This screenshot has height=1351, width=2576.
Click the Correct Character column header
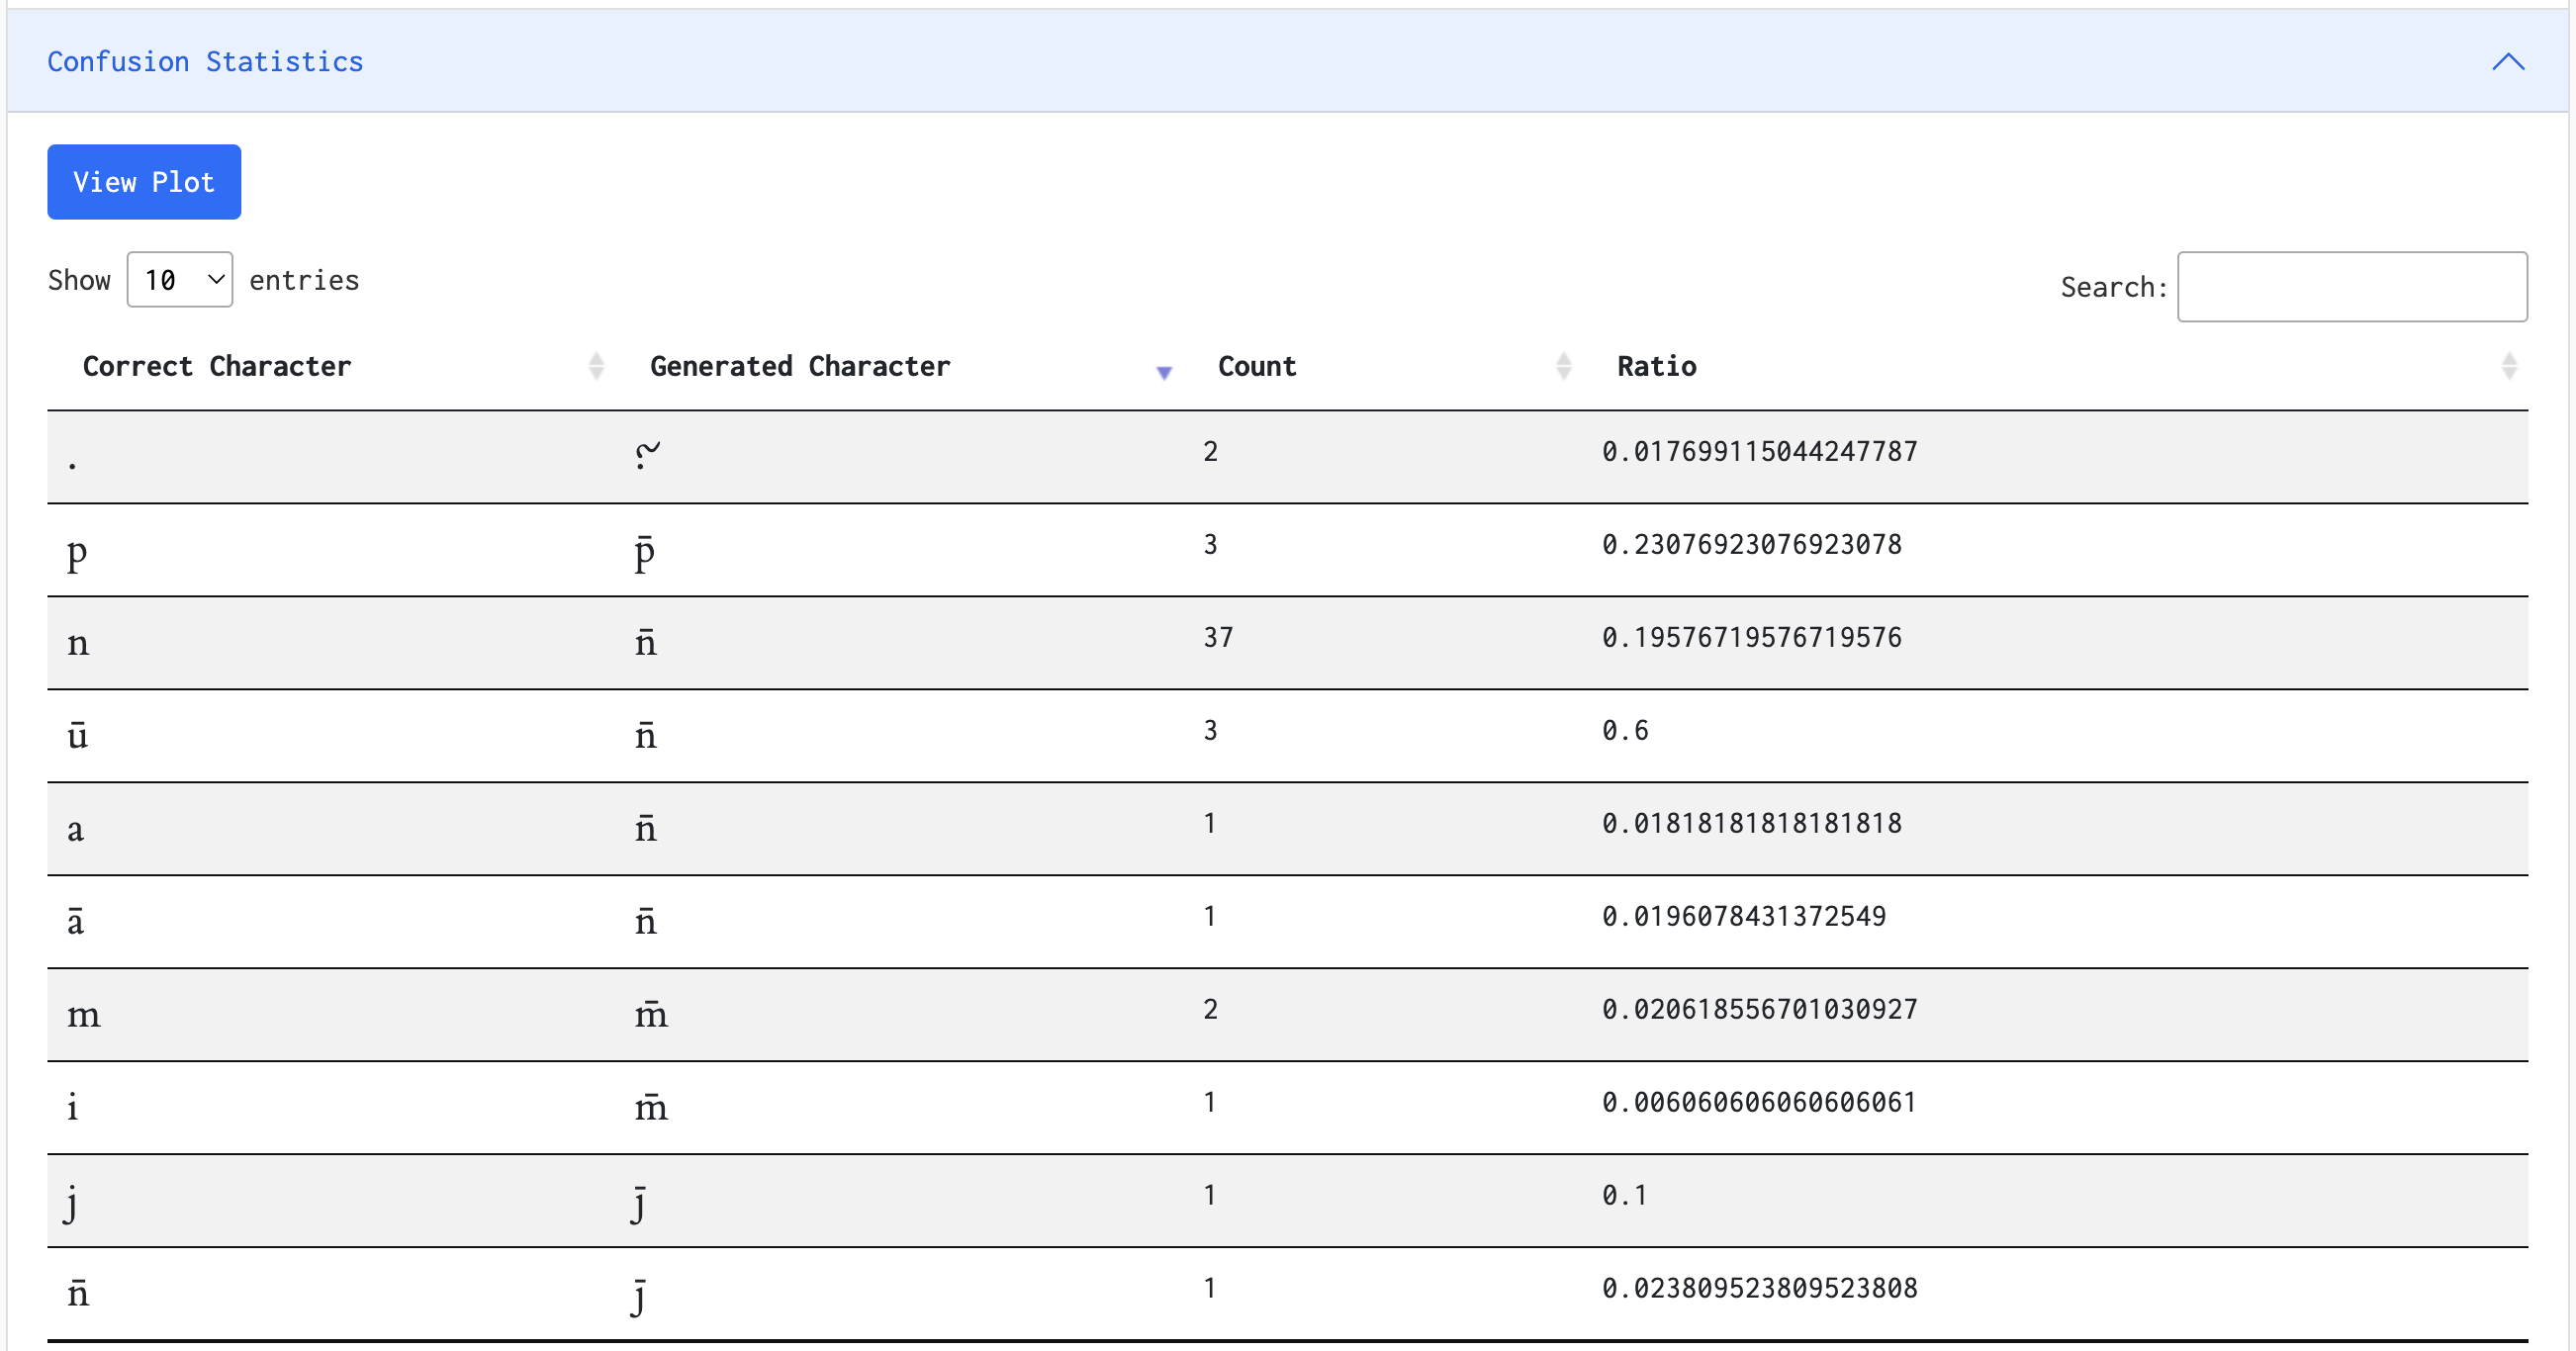coord(217,366)
